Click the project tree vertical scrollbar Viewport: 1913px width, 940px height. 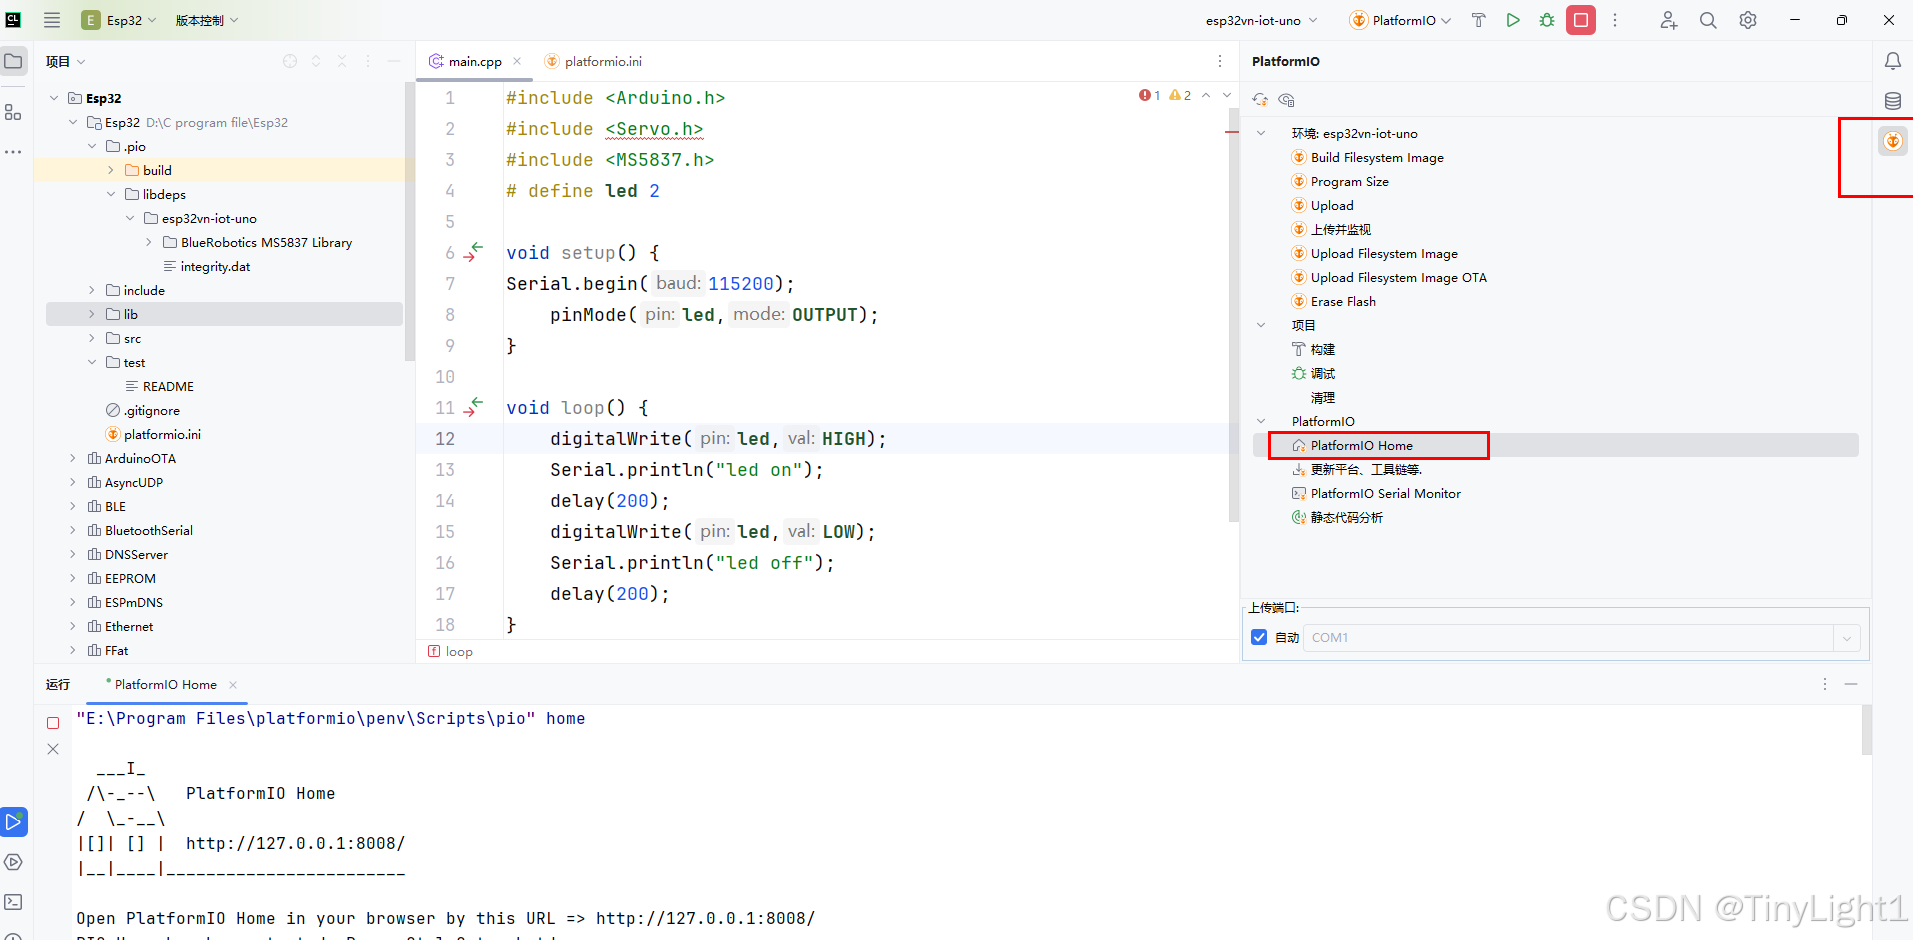pyautogui.click(x=409, y=222)
